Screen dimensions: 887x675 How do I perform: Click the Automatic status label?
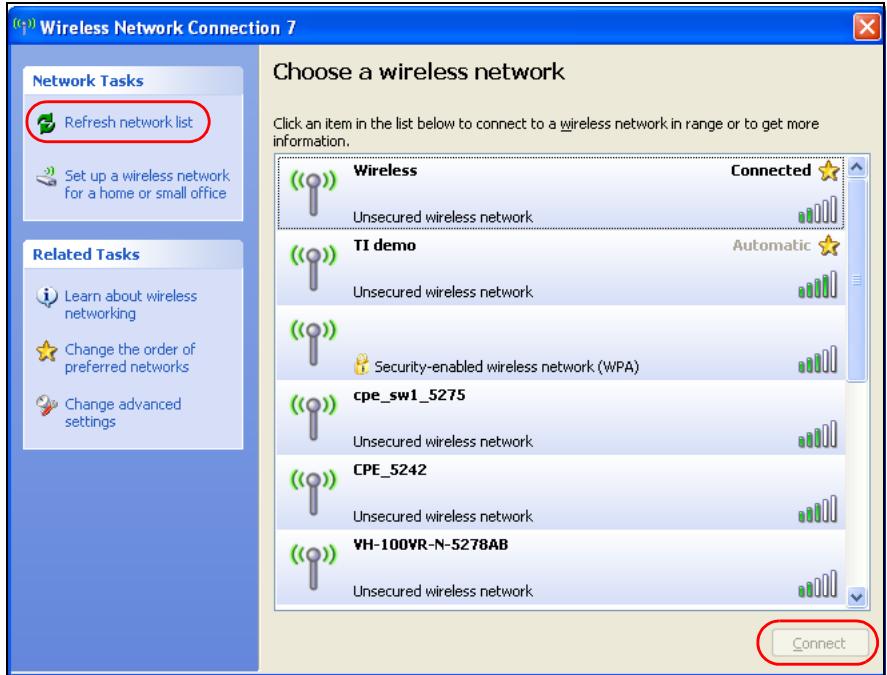pos(772,245)
